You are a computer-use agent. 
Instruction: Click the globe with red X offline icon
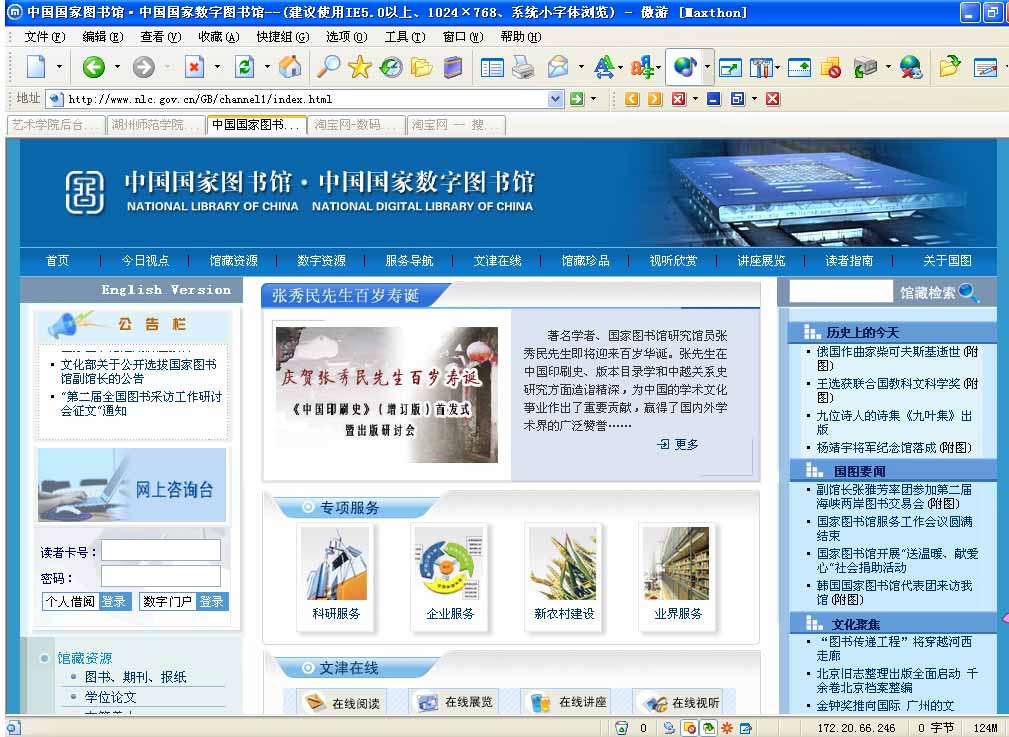coord(911,67)
